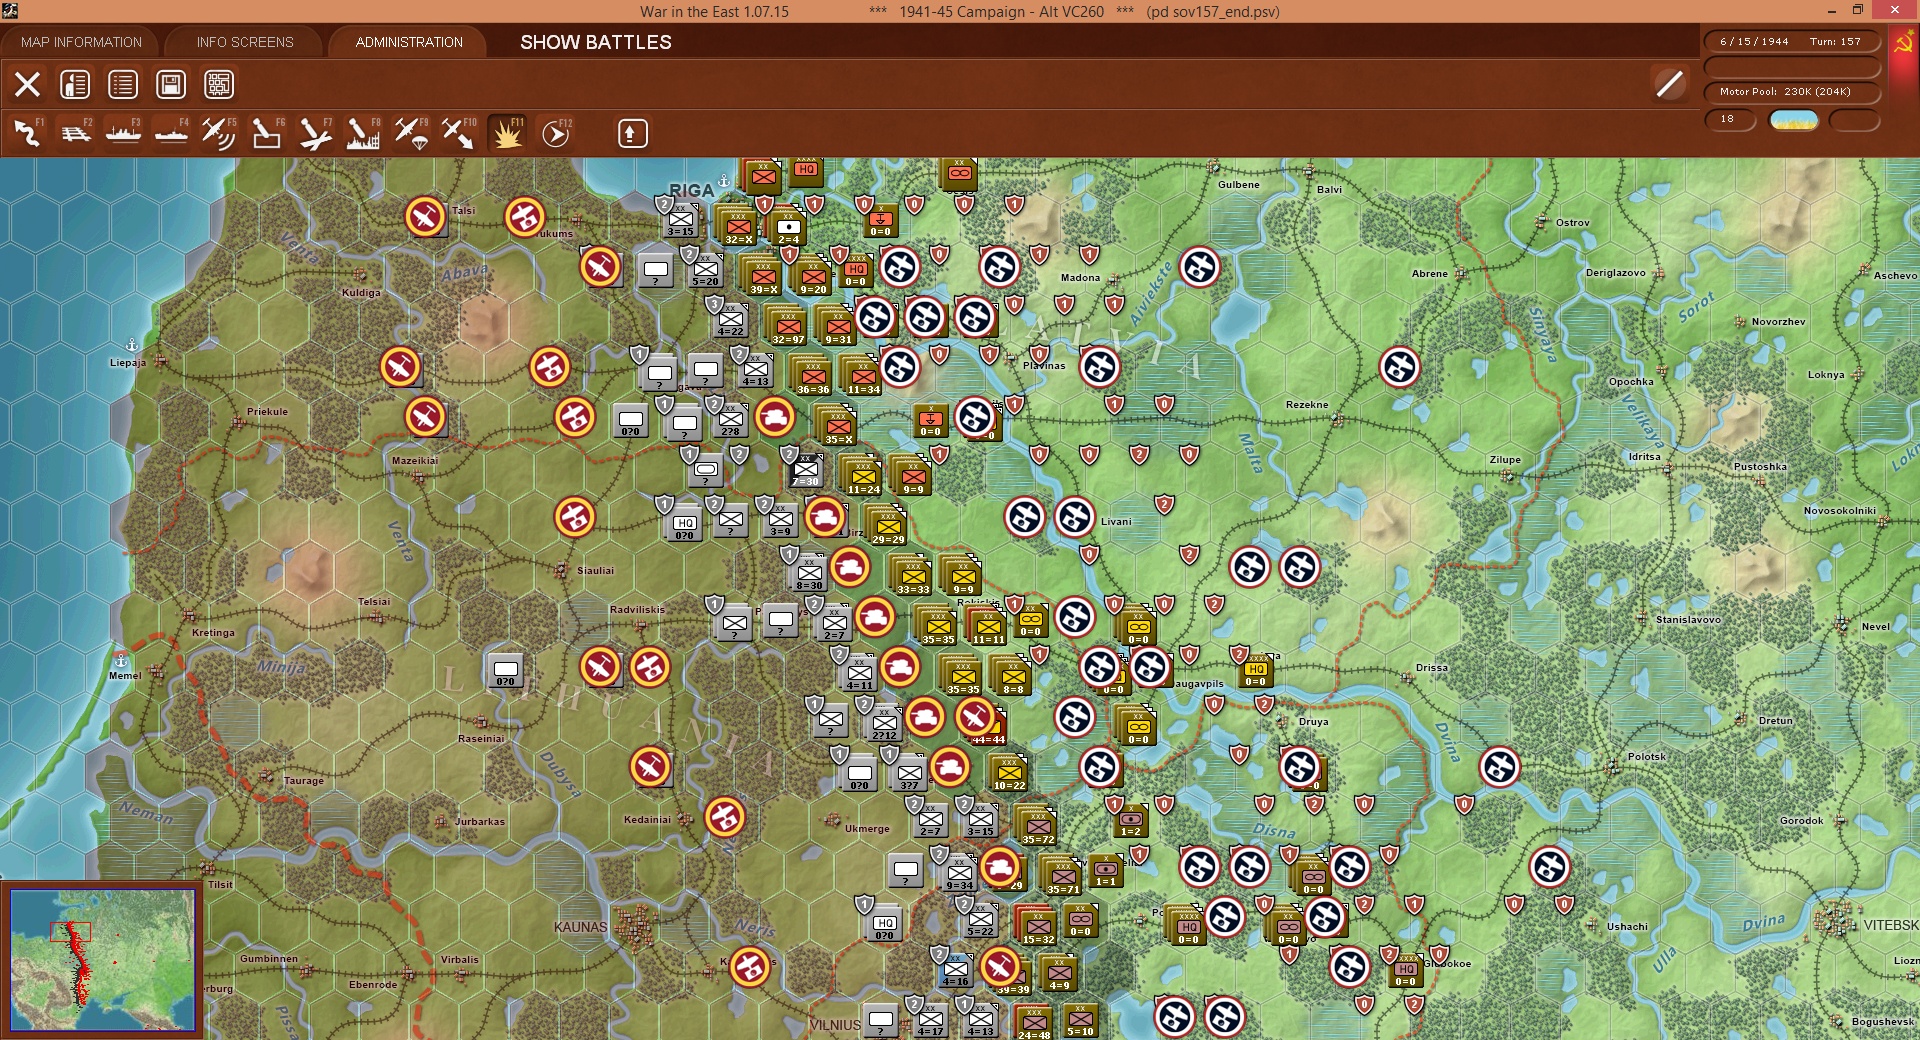Click the diagonal slash round button

[1669, 84]
